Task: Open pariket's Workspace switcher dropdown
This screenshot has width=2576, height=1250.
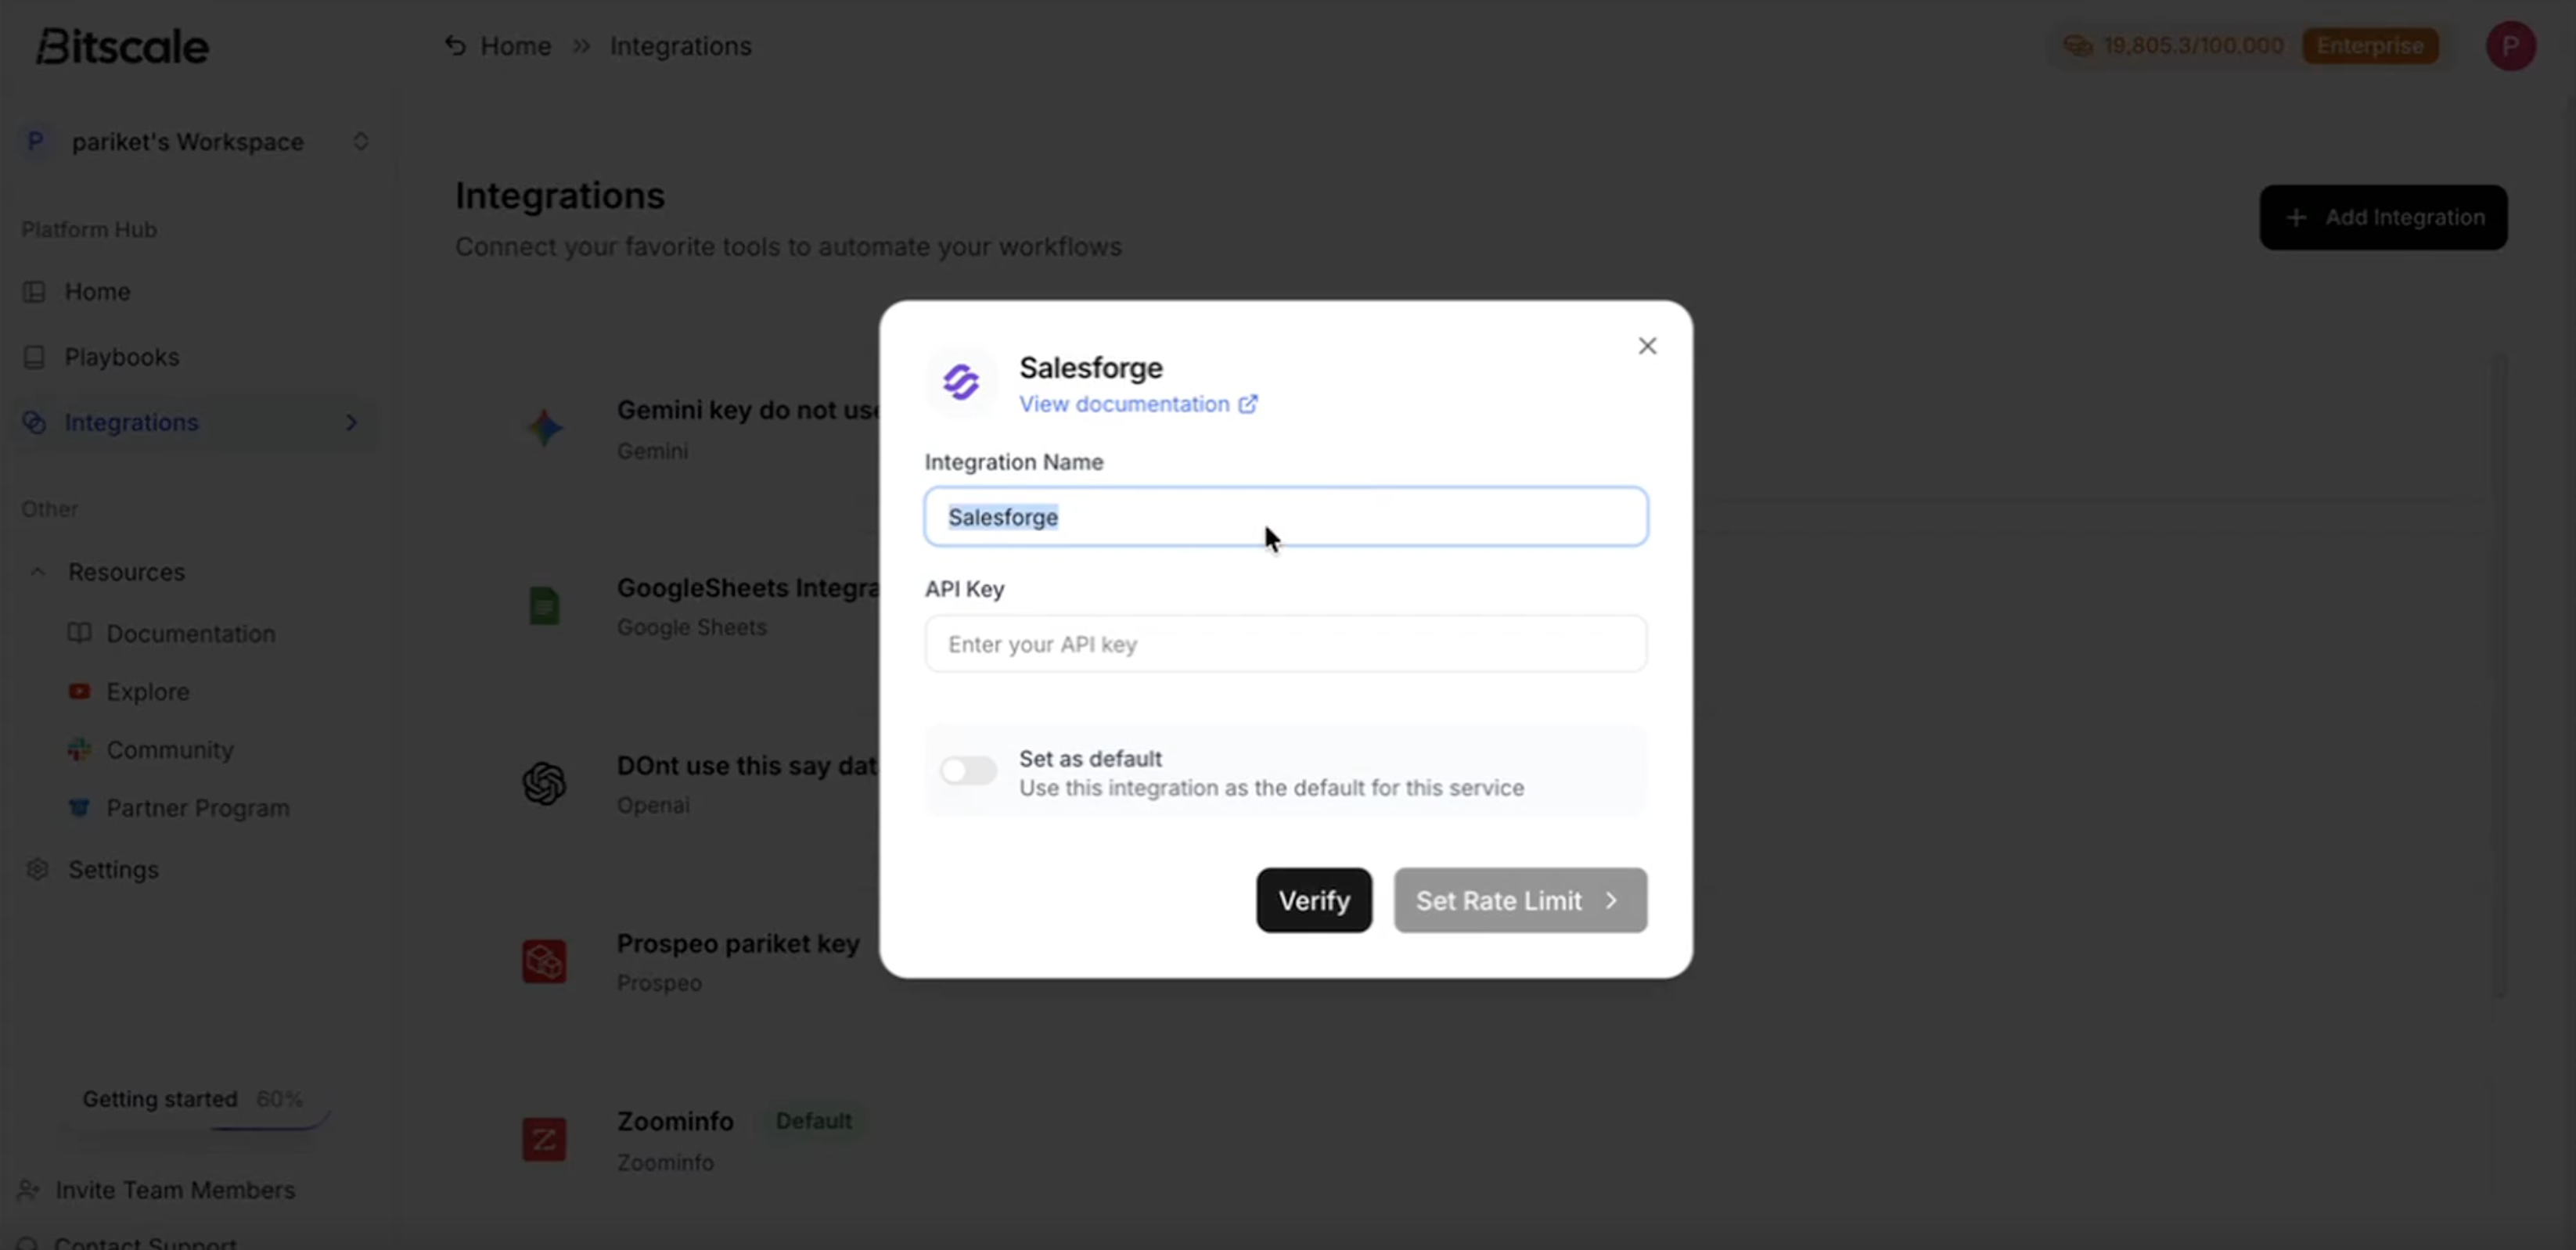Action: [361, 142]
